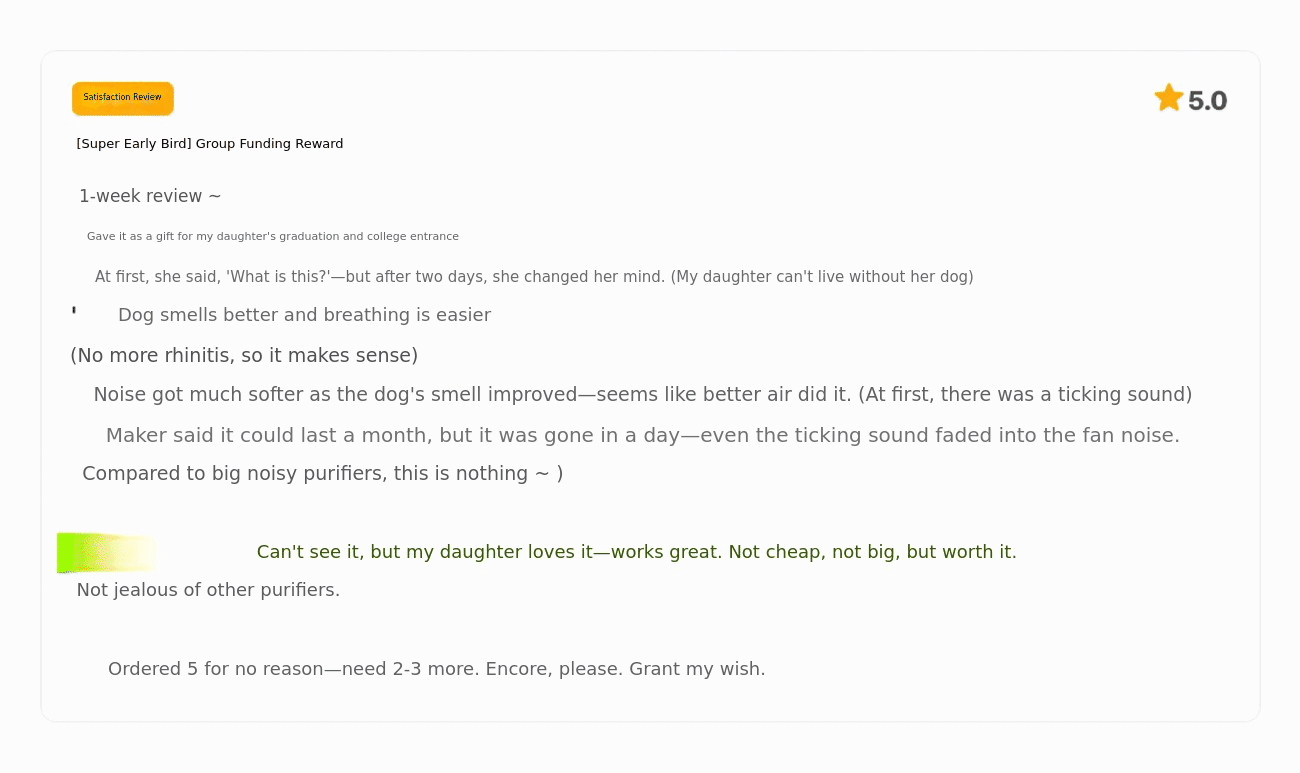Open the Super Early Bird Group Funding Reward
Viewport: 1300px width, 773px height.
click(210, 144)
